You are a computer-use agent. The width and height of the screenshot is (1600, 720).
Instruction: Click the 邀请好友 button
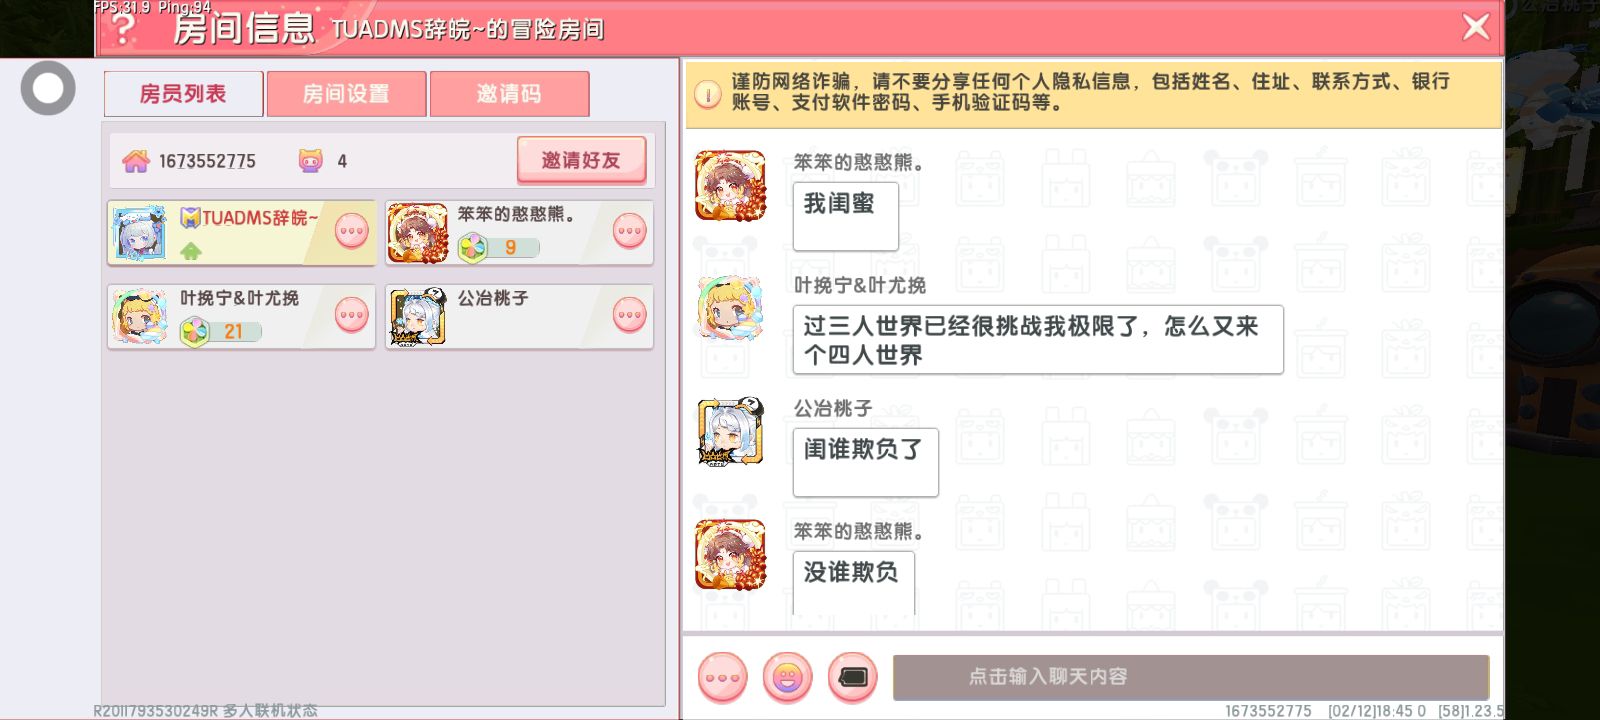[x=581, y=160]
